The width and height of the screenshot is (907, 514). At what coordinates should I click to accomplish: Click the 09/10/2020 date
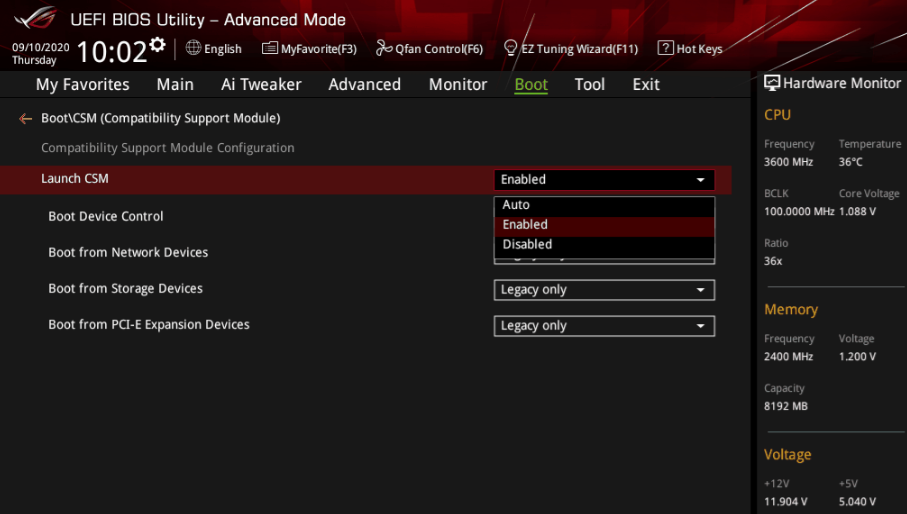click(x=40, y=47)
